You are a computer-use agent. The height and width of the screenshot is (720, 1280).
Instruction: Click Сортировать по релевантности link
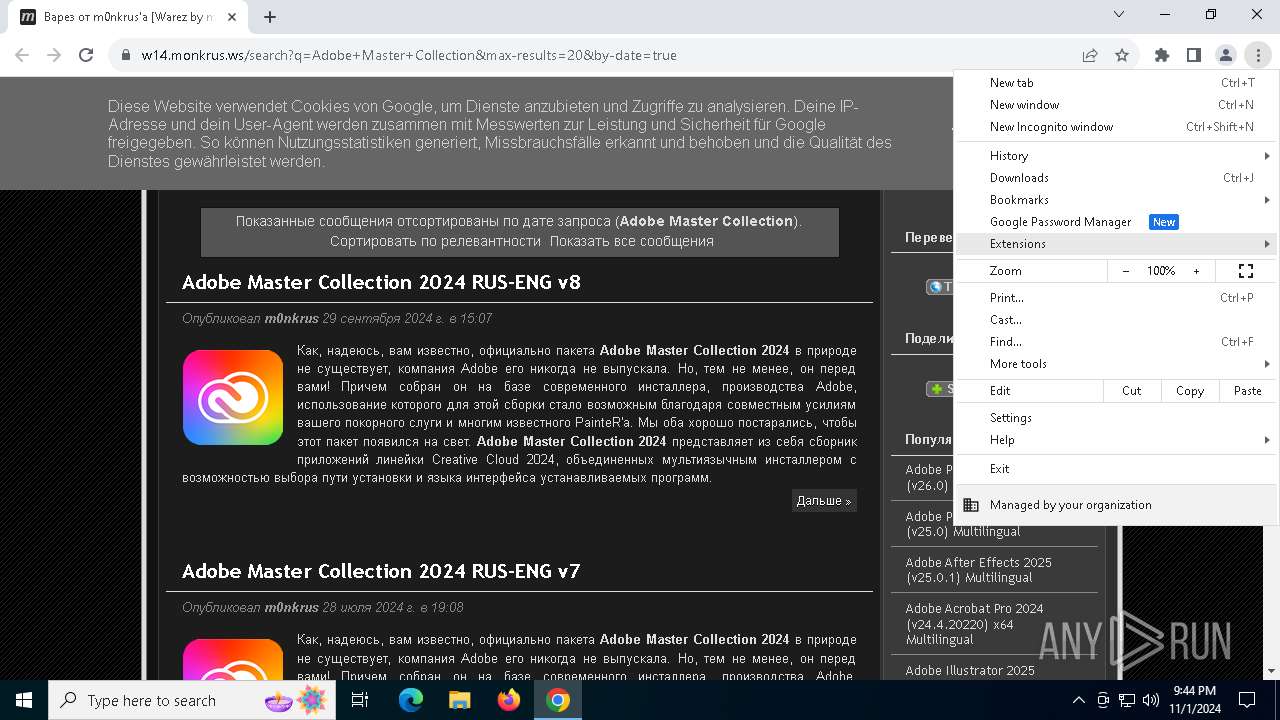(435, 241)
